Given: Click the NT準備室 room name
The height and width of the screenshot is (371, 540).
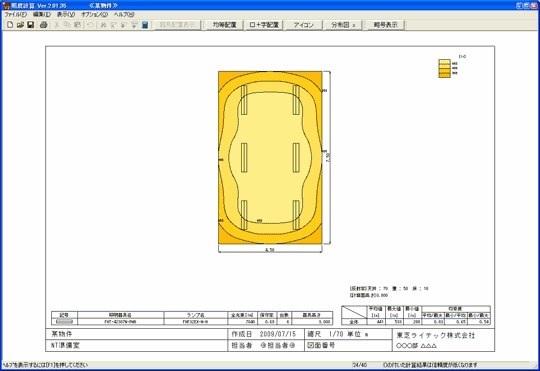Looking at the screenshot, I should (x=65, y=345).
